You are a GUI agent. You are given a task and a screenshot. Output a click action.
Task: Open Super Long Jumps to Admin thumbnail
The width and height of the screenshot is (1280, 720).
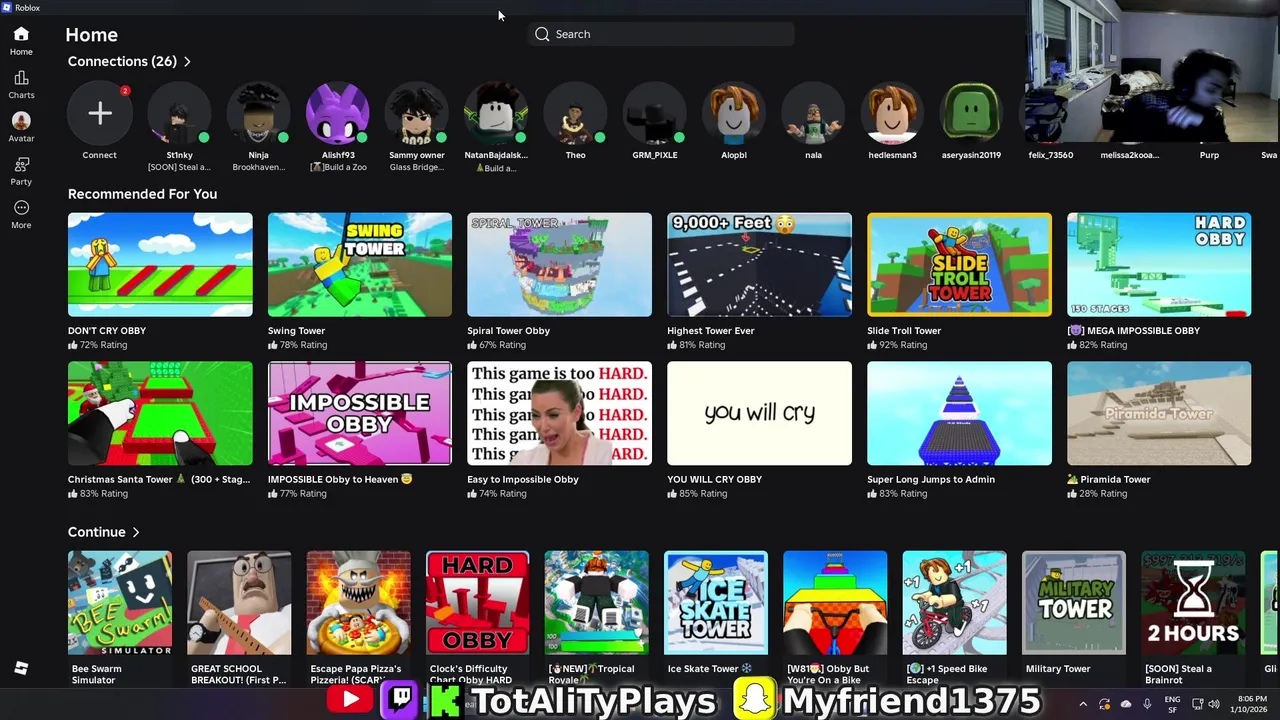[959, 414]
